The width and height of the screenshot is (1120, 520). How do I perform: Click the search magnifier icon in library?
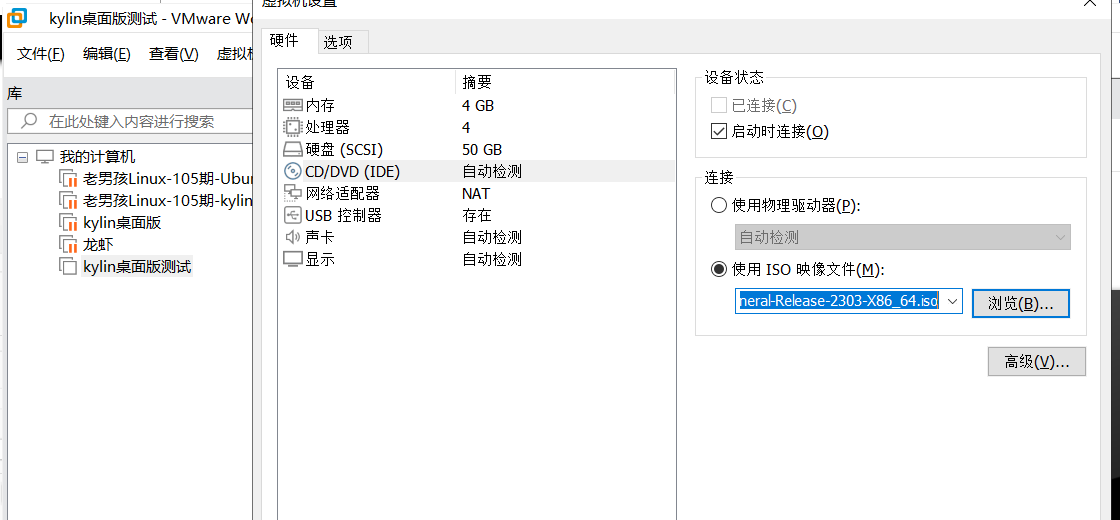29,121
